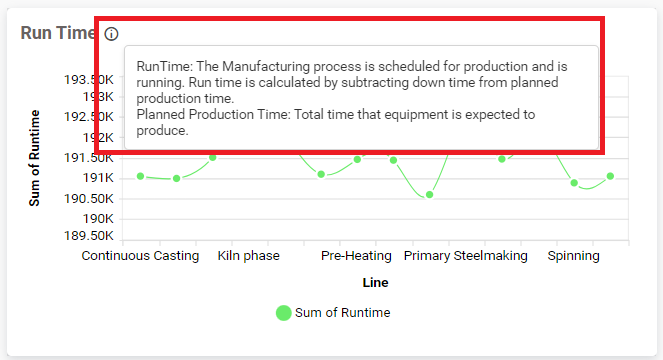Select the rightmost data point on the line
663x360 pixels.
(610, 176)
